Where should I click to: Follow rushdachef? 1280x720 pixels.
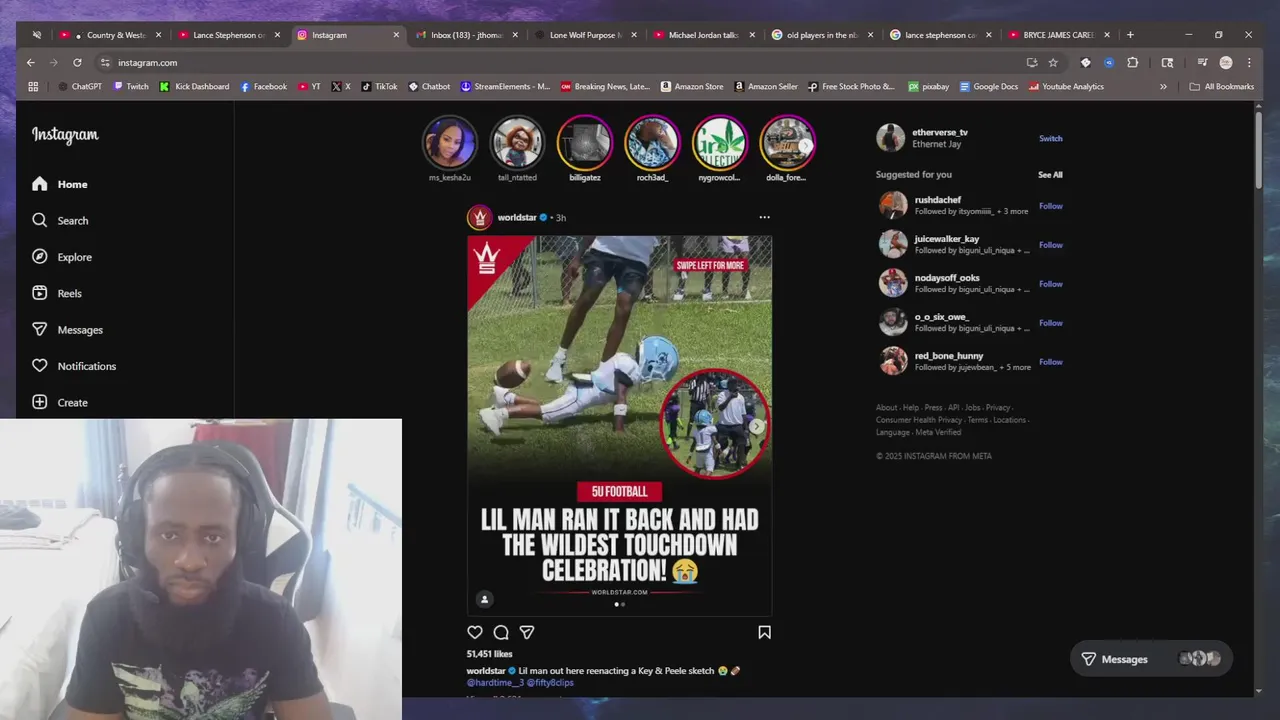tap(1050, 206)
